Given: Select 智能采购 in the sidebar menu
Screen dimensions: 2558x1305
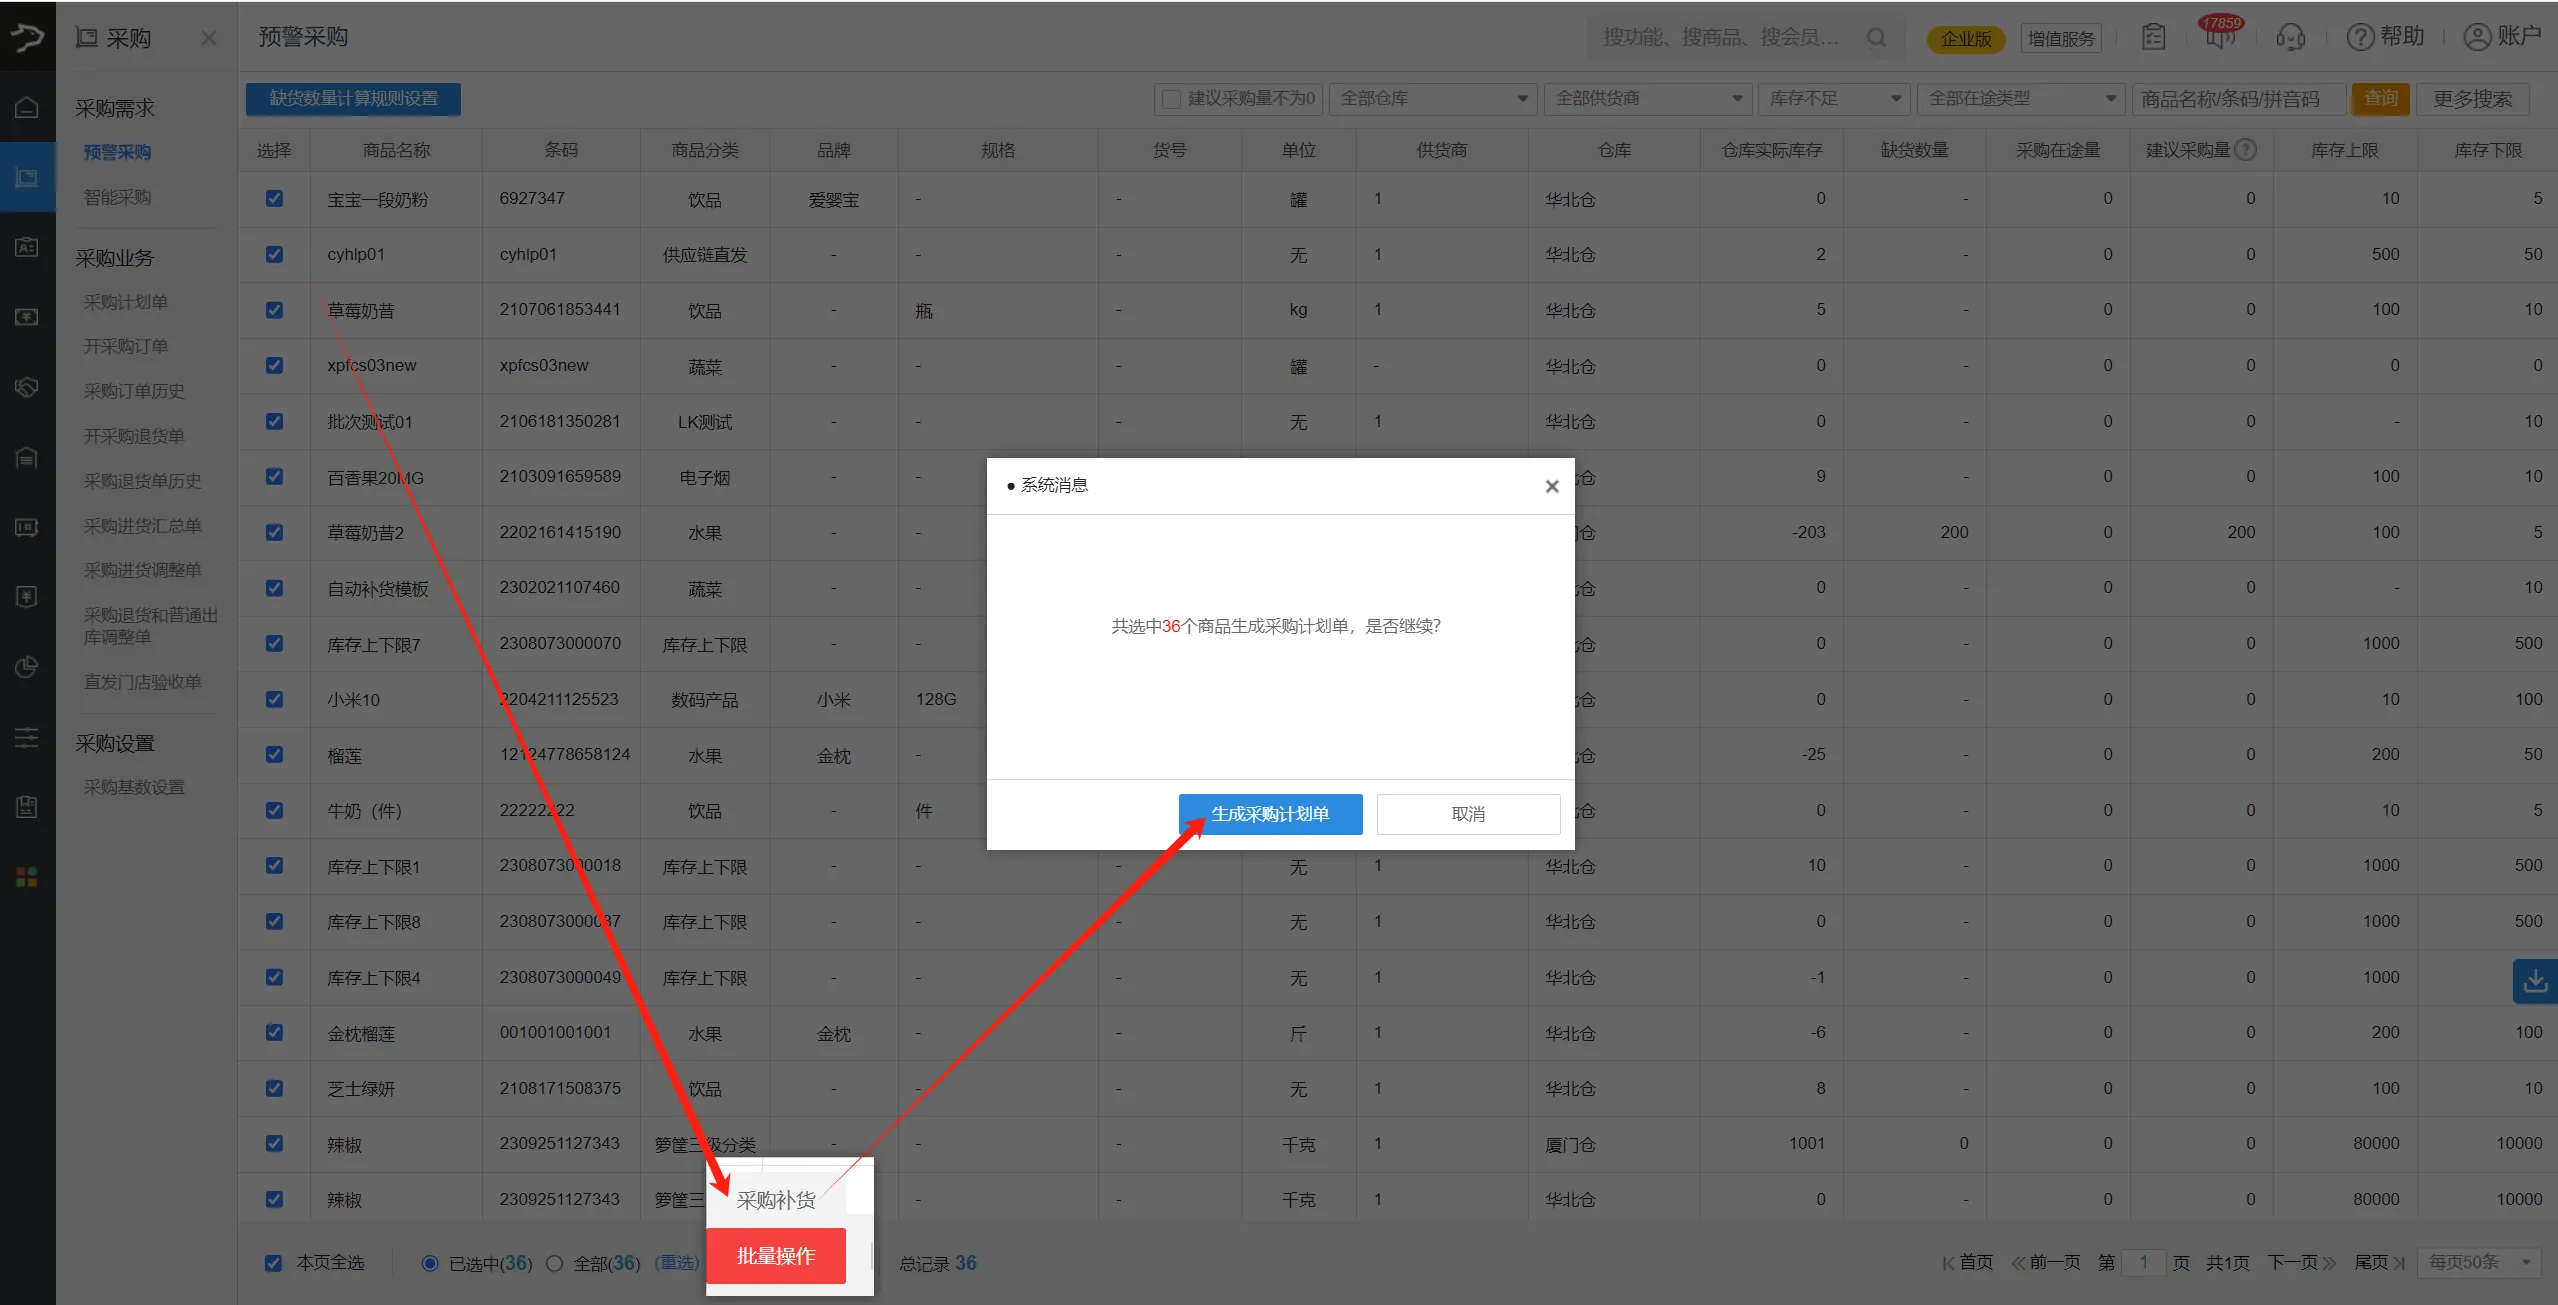Looking at the screenshot, I should pos(117,196).
